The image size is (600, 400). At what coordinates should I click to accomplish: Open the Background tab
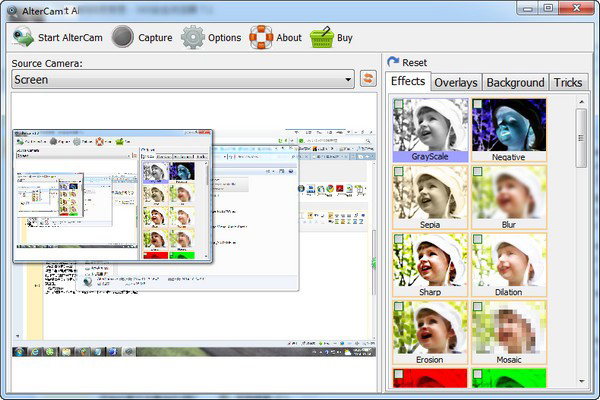pyautogui.click(x=515, y=83)
